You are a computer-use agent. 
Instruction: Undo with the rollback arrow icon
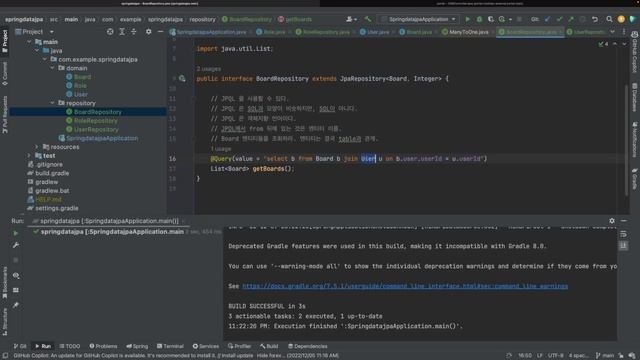tap(595, 19)
